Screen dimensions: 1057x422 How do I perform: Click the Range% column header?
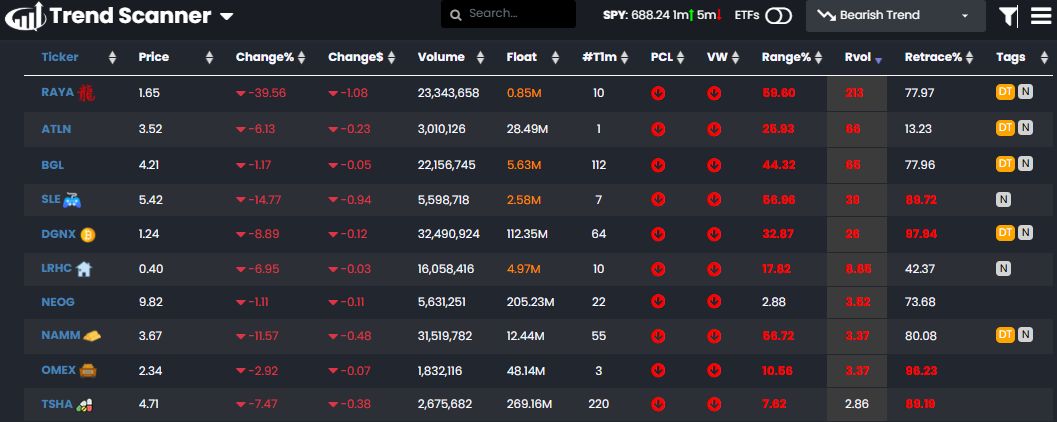[786, 57]
